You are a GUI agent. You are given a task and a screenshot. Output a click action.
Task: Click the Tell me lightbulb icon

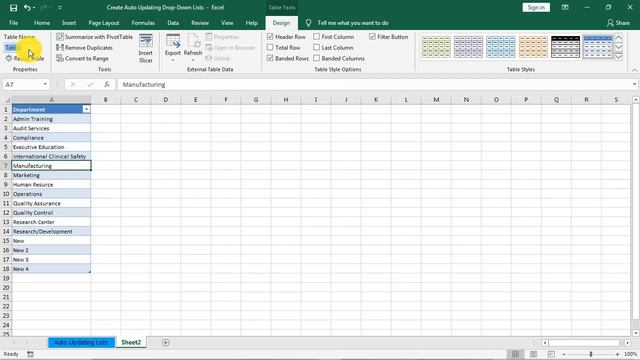coord(309,23)
